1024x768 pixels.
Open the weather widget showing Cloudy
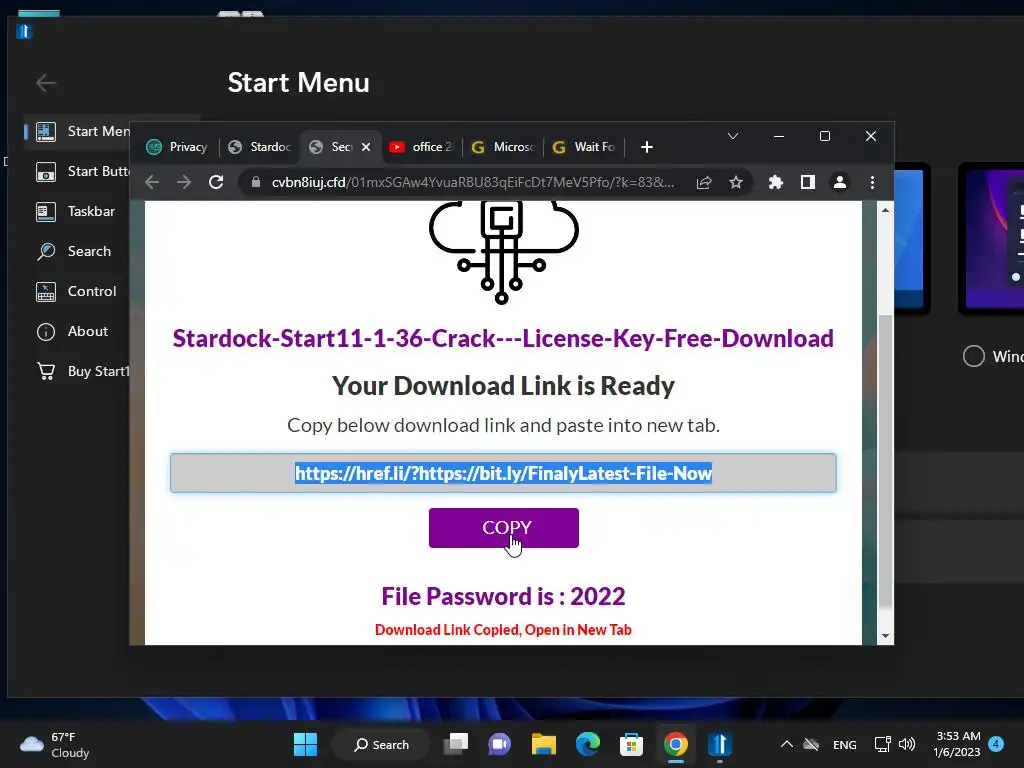tap(54, 744)
